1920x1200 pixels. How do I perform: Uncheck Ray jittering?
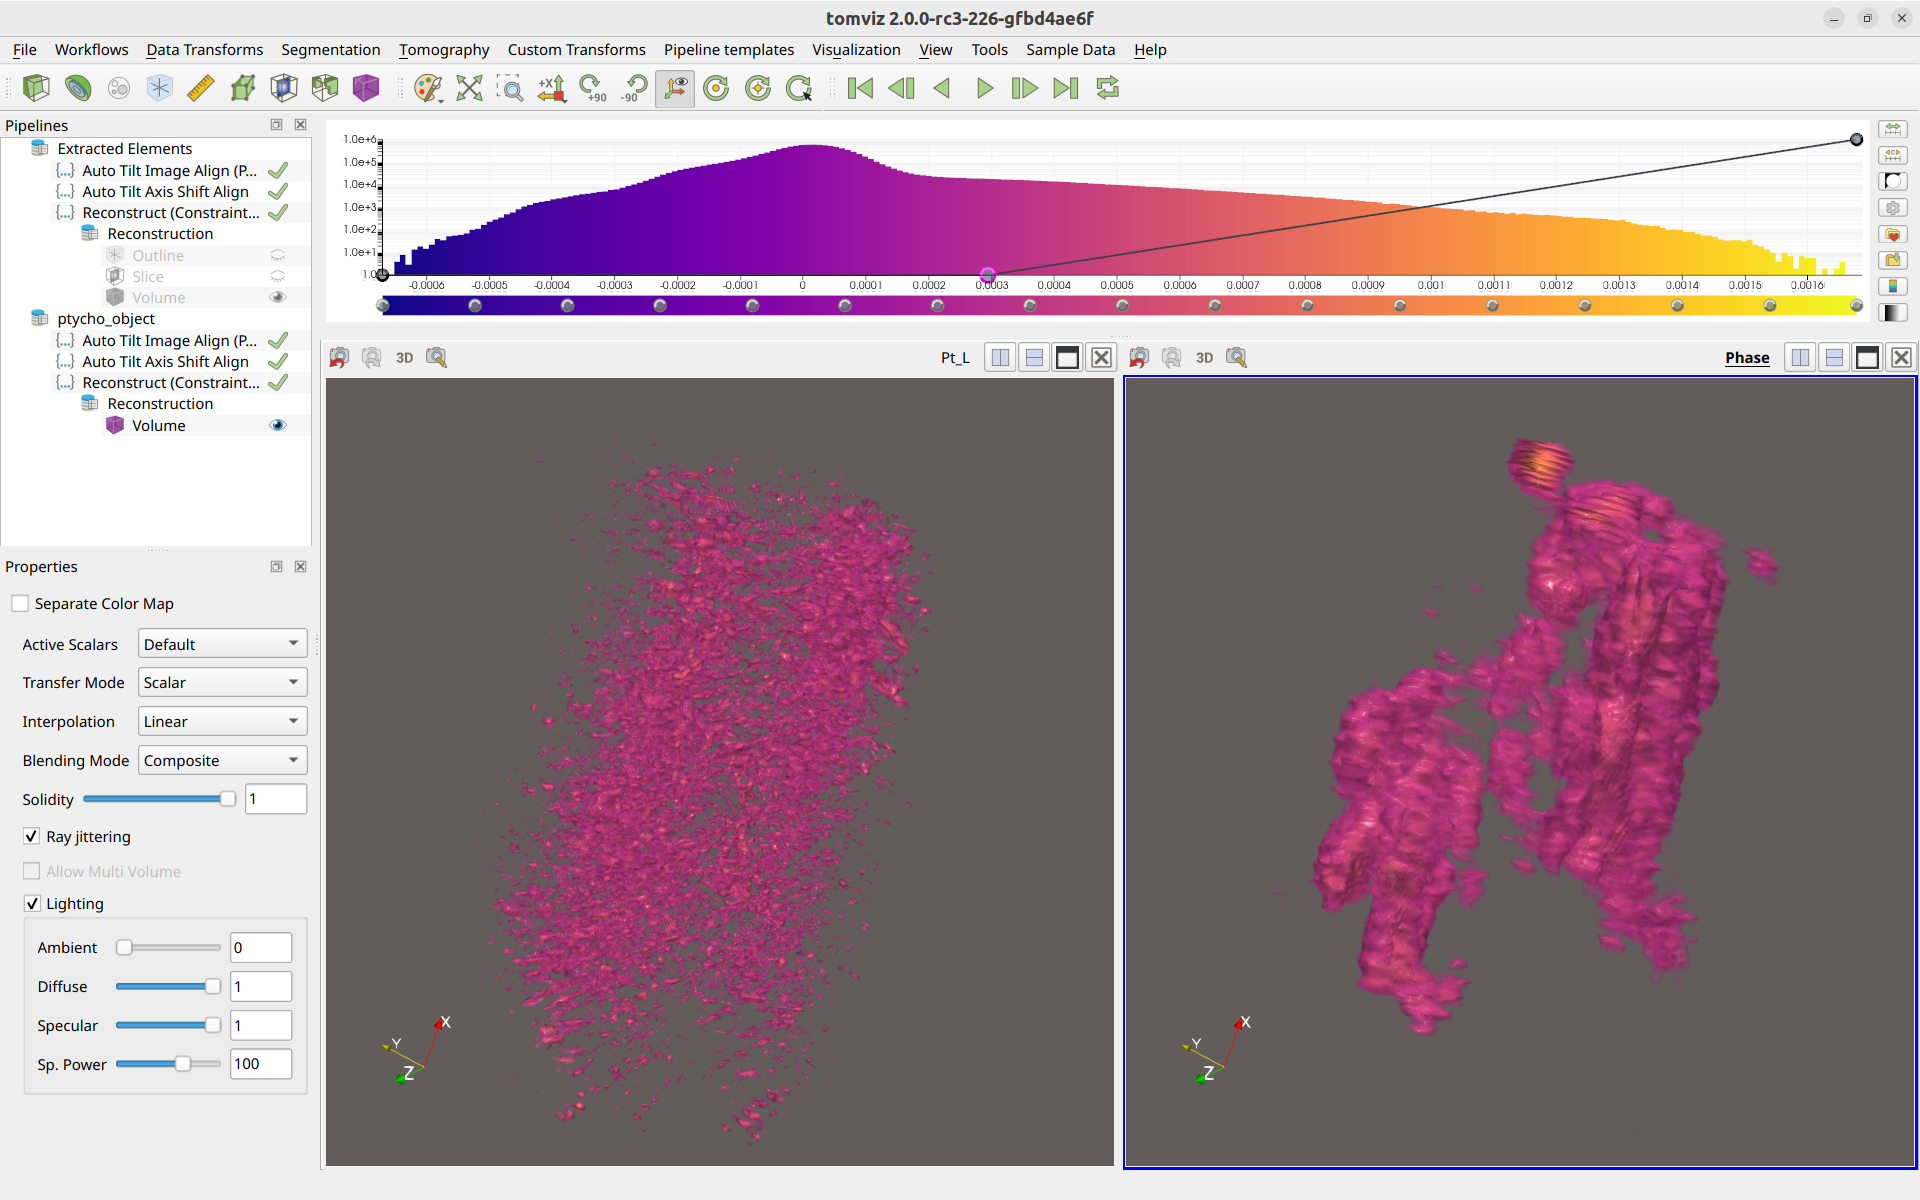click(32, 836)
